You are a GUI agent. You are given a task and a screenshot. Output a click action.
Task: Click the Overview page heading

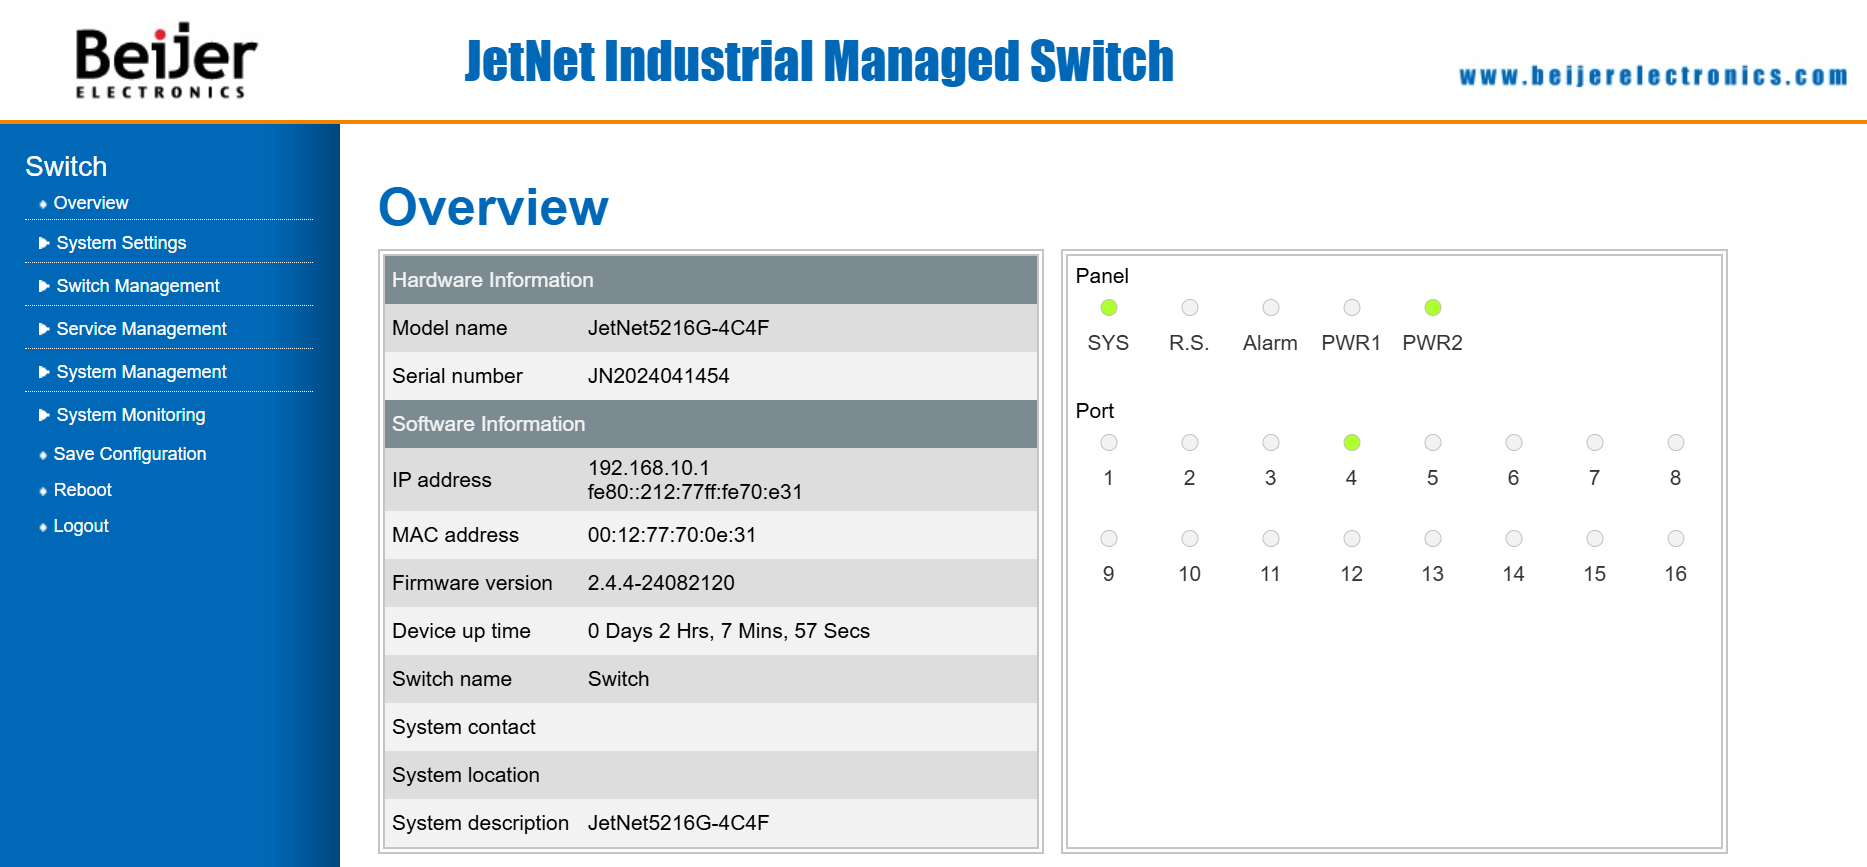click(x=494, y=207)
